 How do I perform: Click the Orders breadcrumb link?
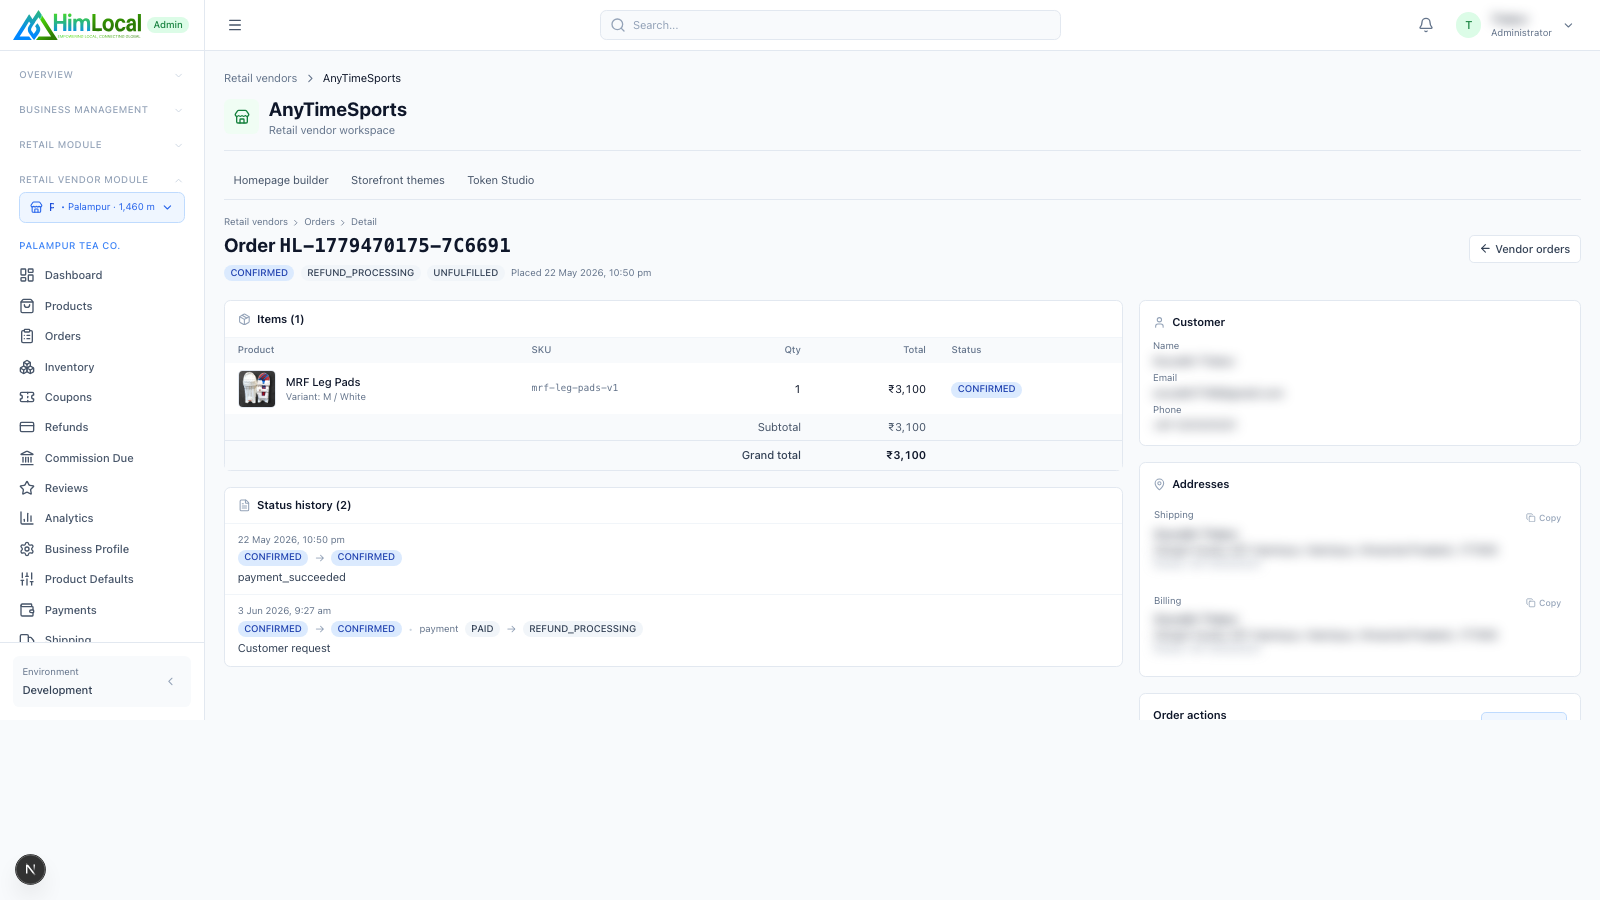[319, 222]
